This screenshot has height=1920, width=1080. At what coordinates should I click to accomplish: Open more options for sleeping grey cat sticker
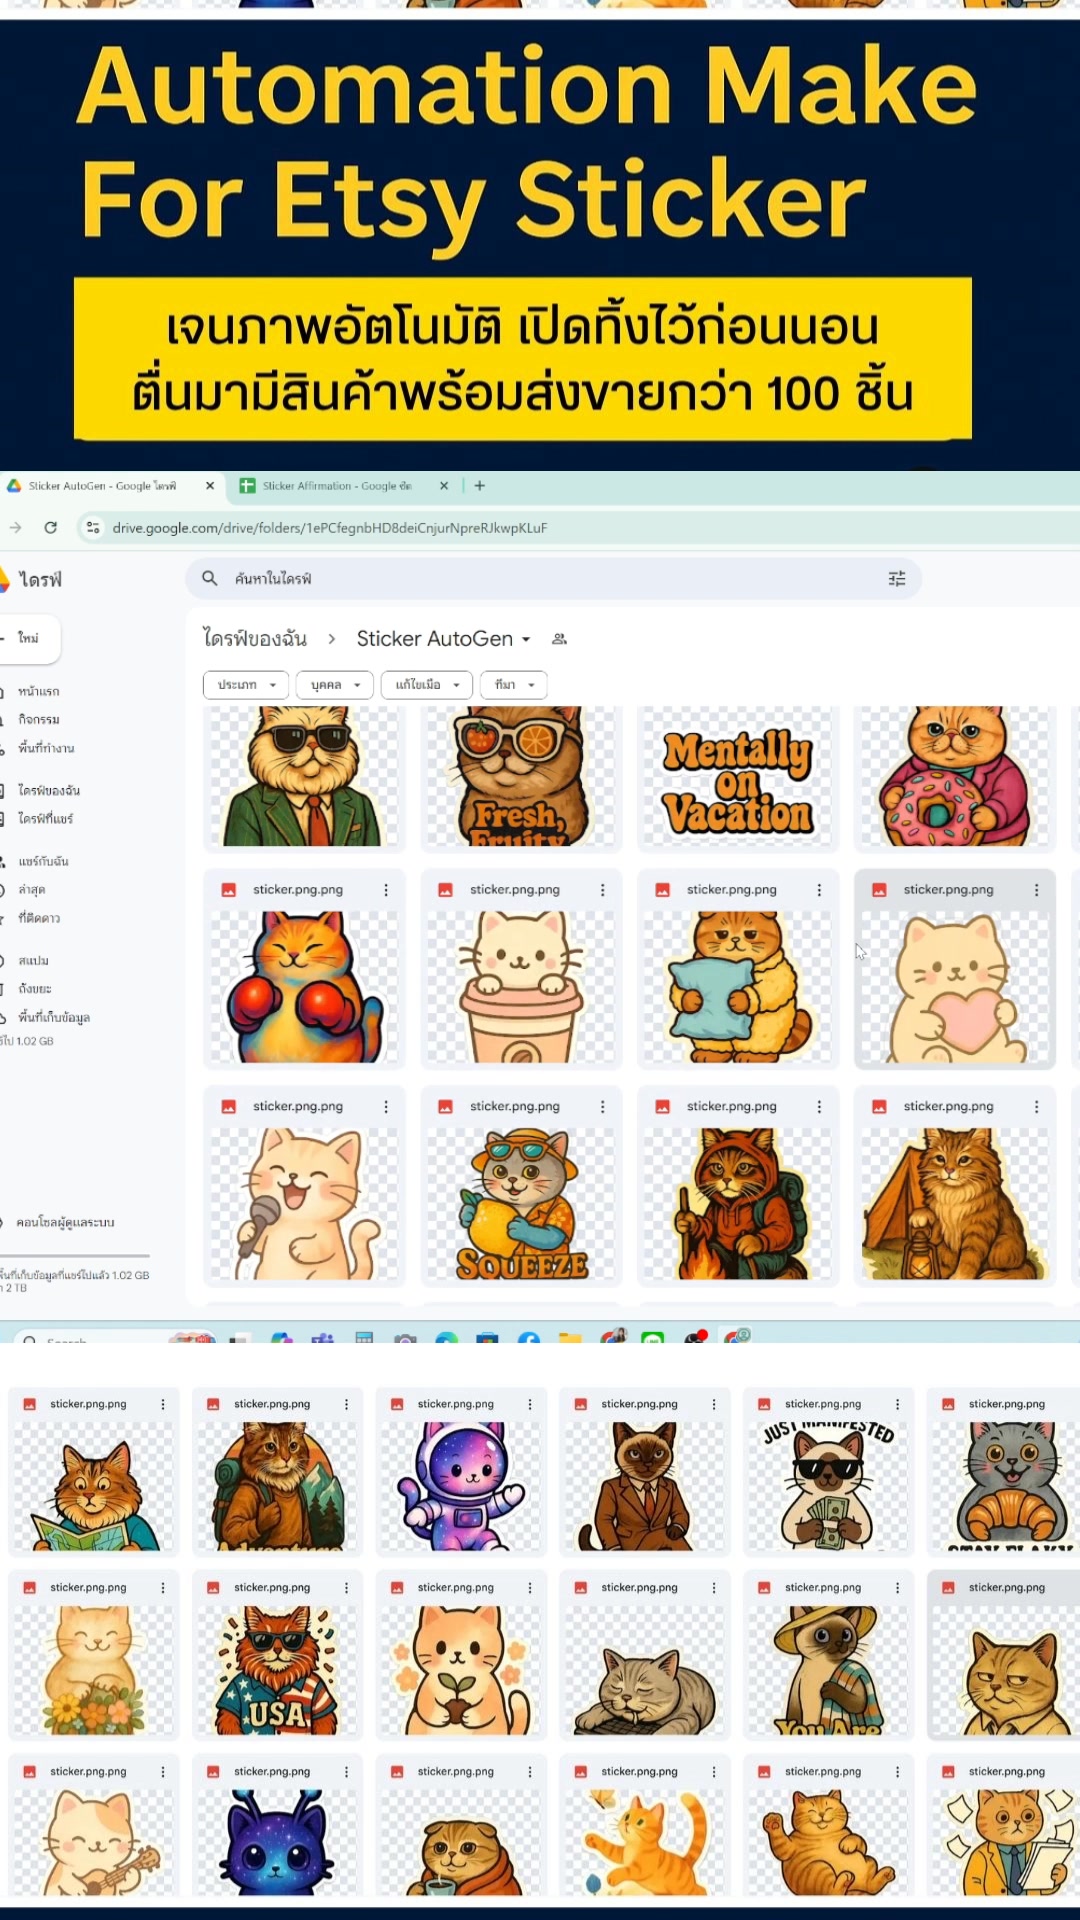pos(714,1588)
